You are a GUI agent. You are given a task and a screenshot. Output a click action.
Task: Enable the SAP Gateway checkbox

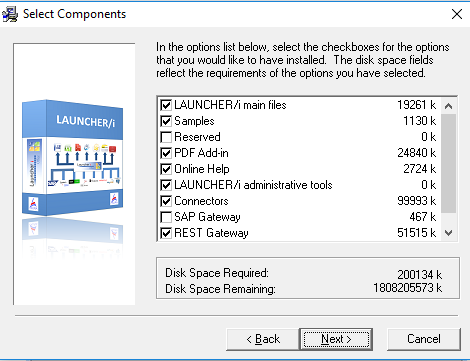click(166, 217)
